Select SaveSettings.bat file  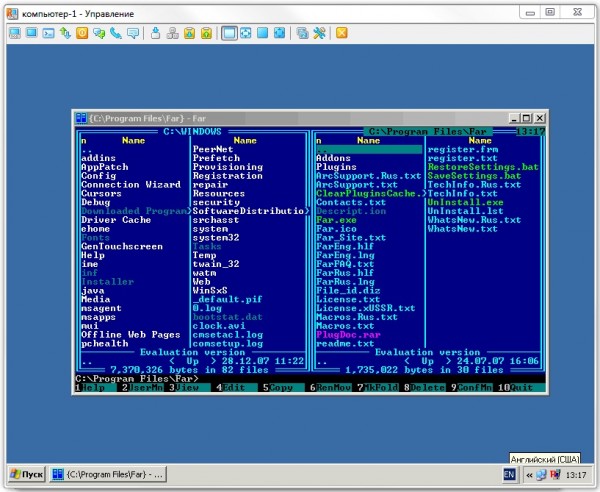[x=474, y=176]
